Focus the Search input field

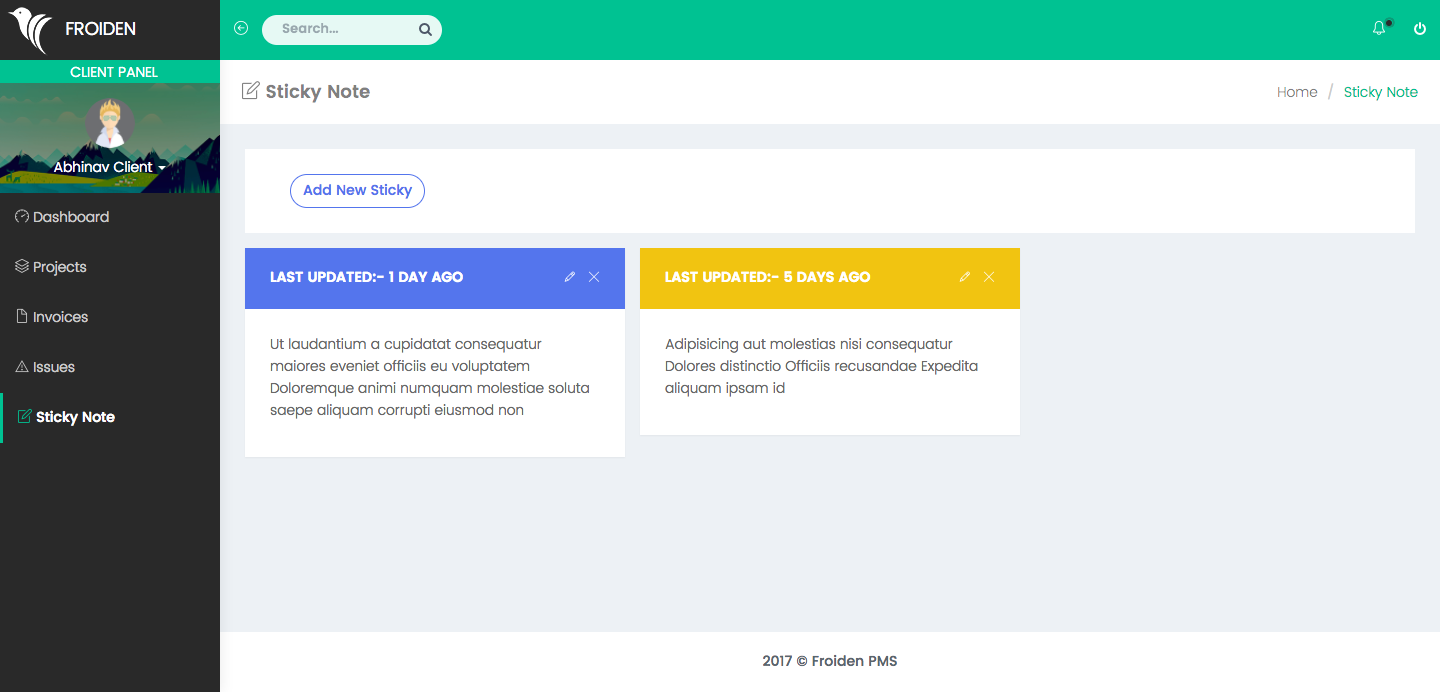click(340, 29)
